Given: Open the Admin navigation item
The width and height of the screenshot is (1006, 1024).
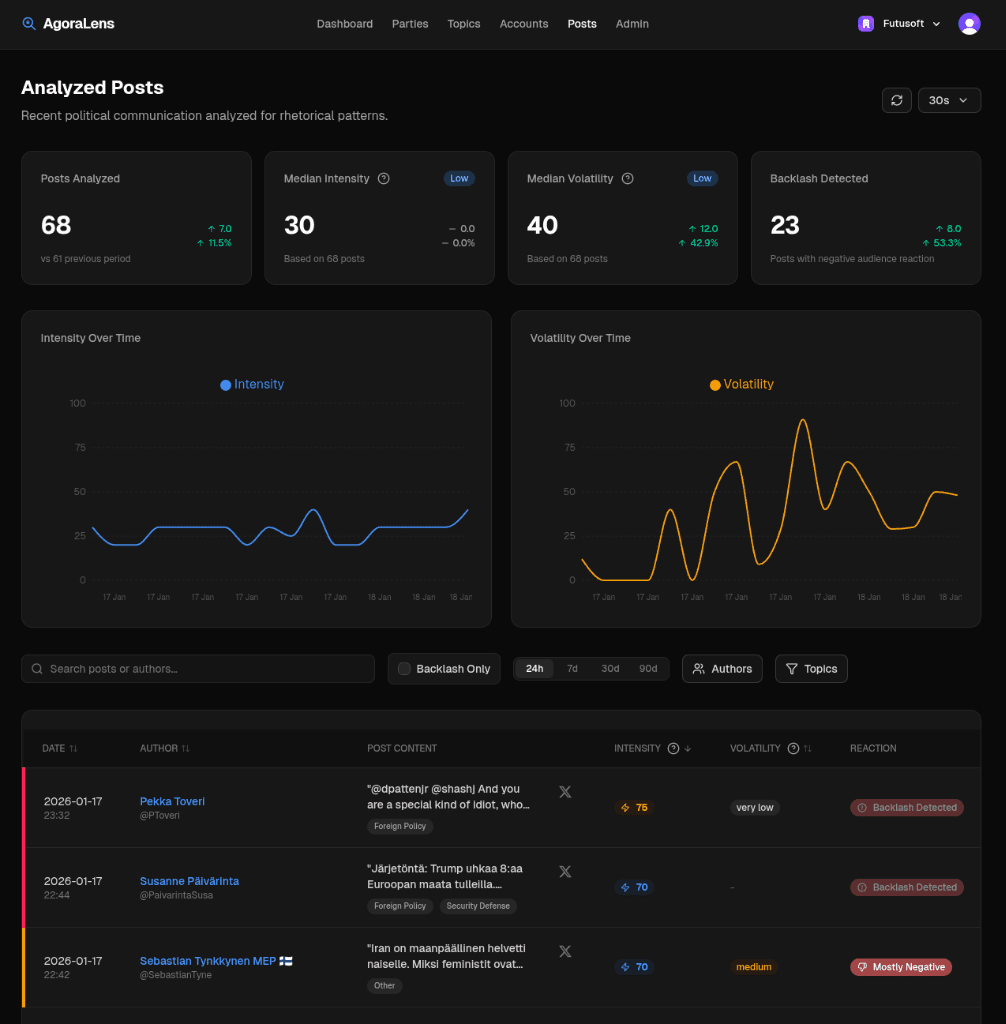Looking at the screenshot, I should click(x=632, y=23).
